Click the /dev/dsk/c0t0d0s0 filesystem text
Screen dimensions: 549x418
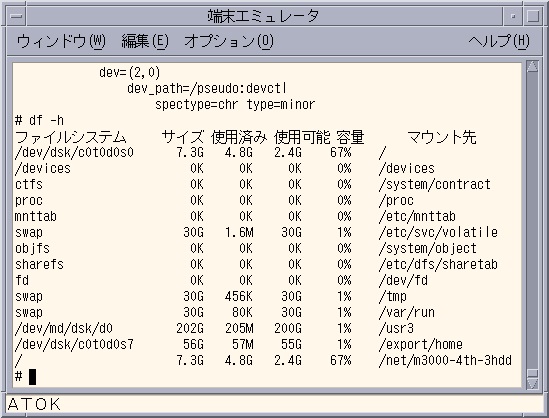point(74,153)
